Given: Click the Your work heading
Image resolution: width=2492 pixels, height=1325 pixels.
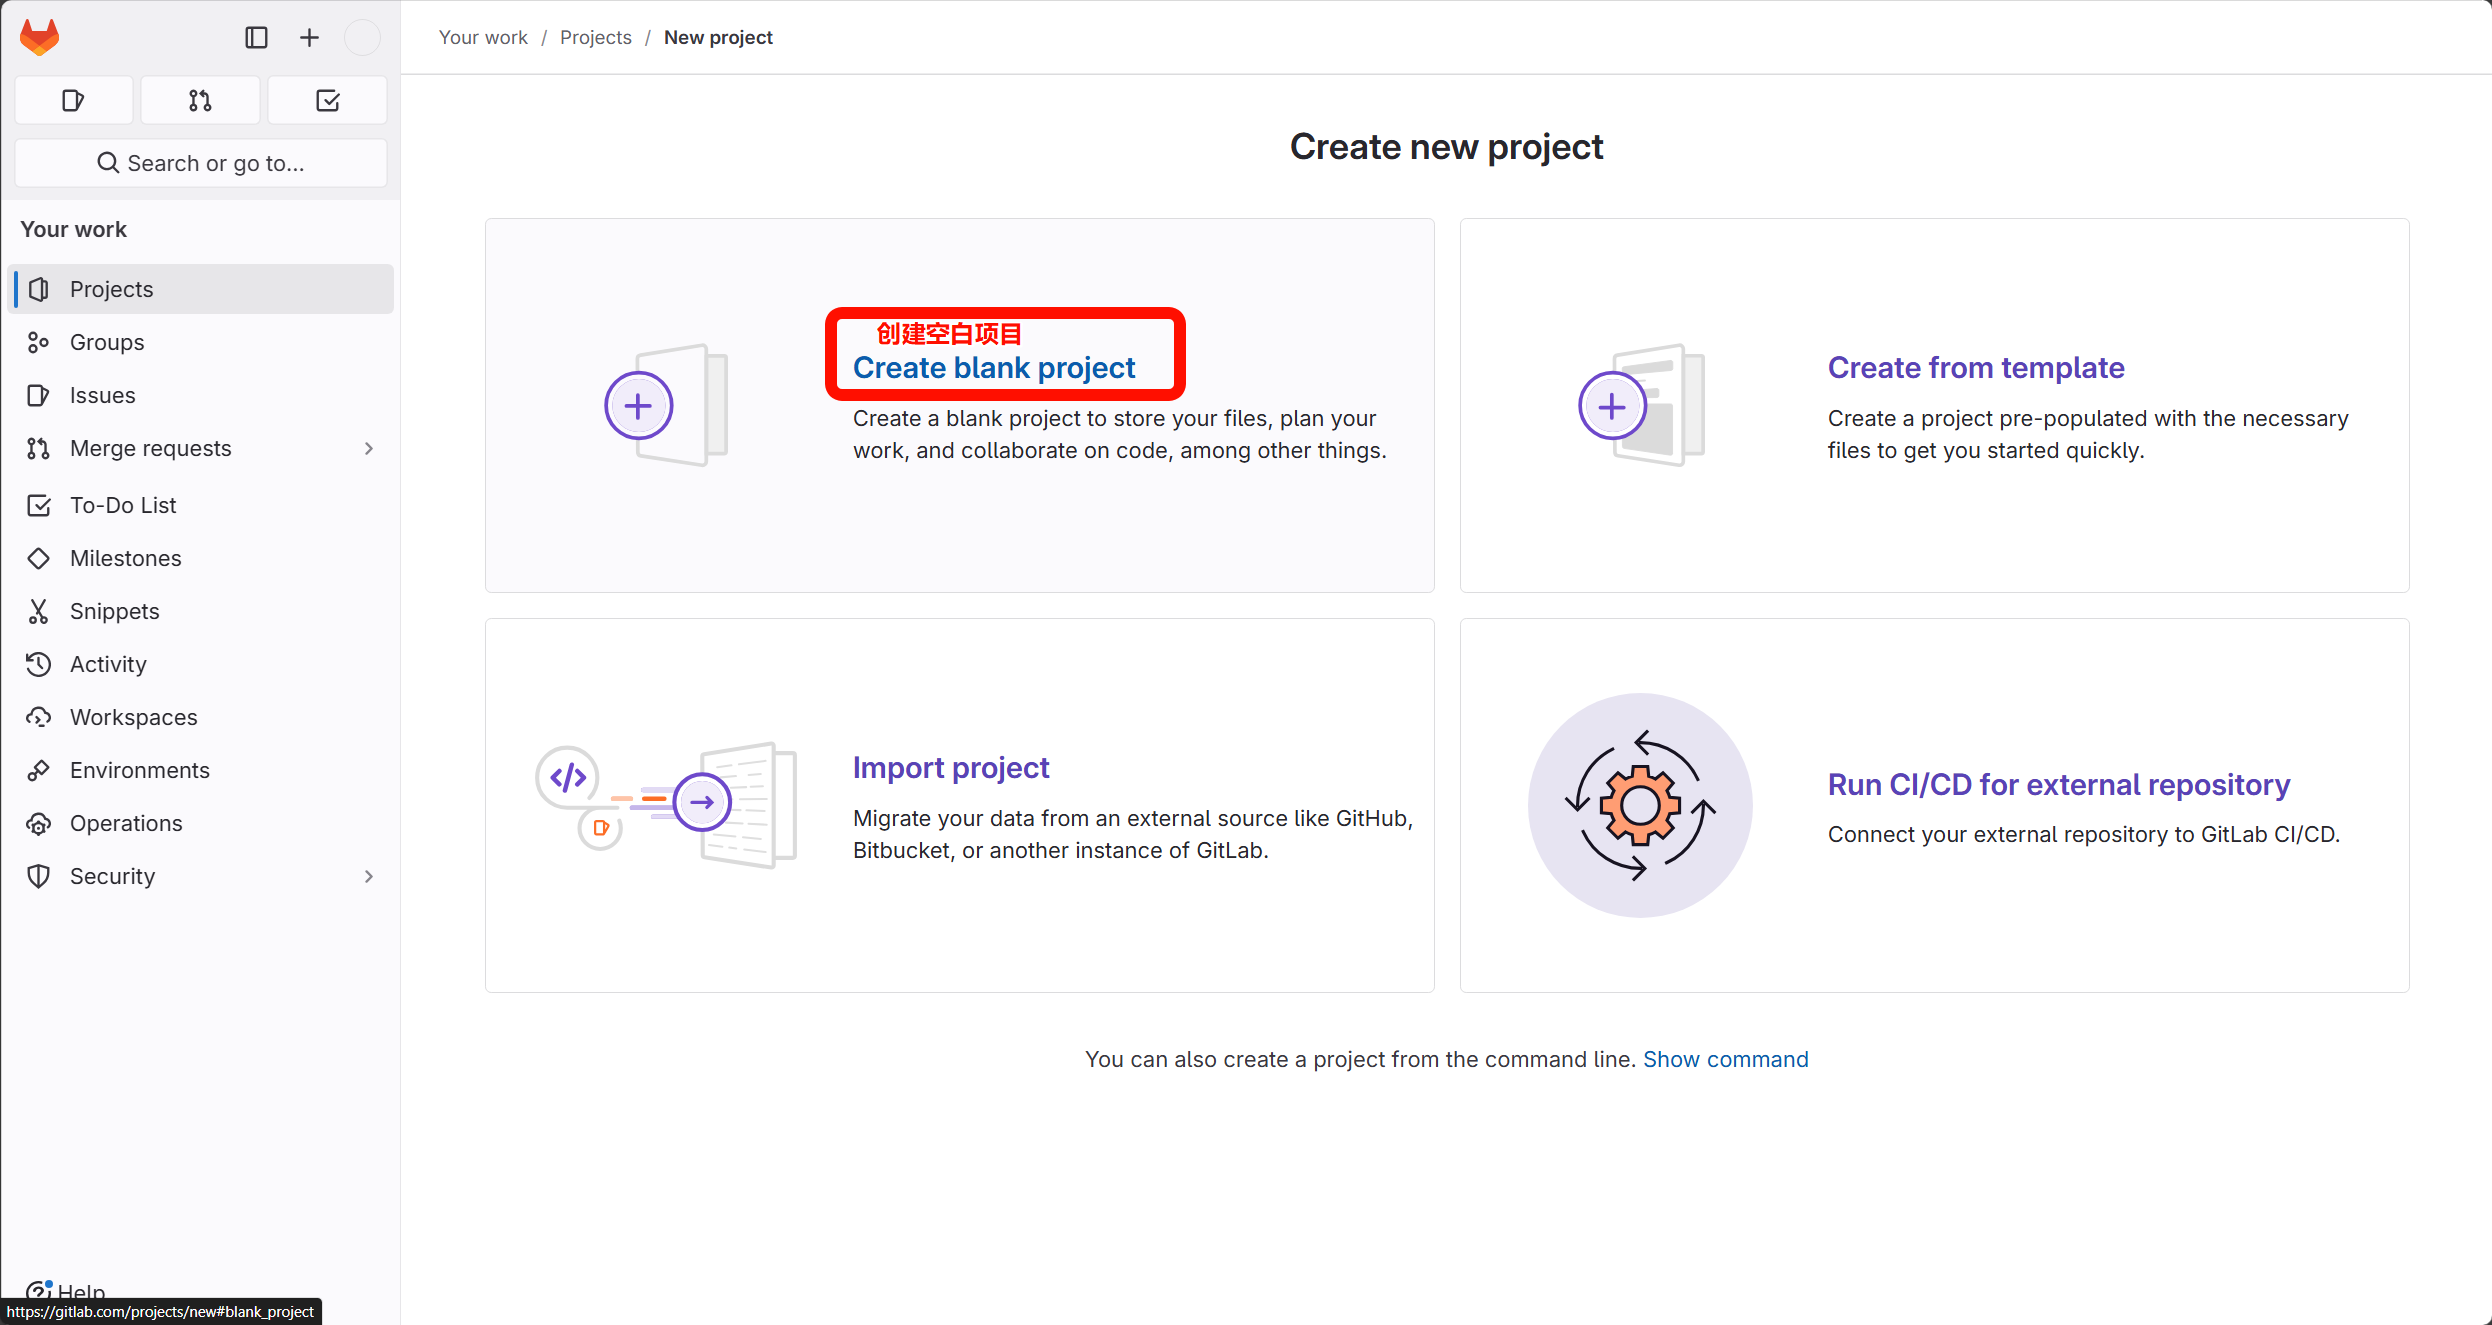Looking at the screenshot, I should pos(73,229).
